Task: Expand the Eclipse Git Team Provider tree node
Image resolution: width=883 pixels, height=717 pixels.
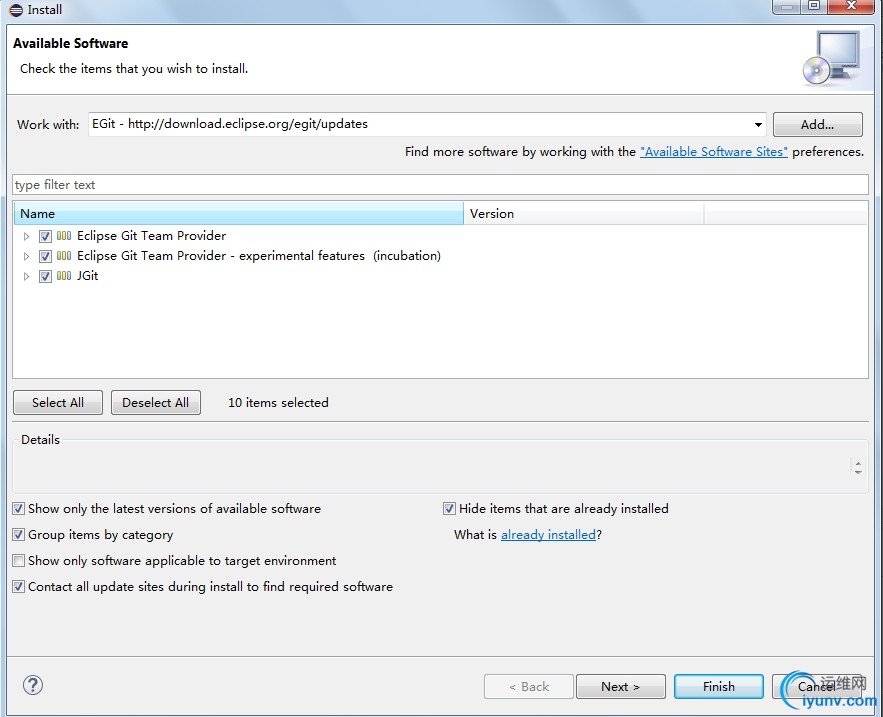Action: (x=26, y=236)
